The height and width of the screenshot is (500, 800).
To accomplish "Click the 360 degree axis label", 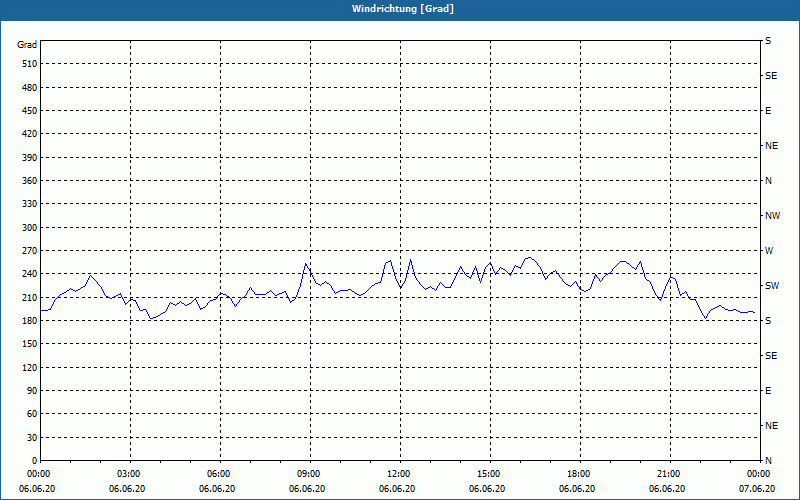I will (30, 181).
